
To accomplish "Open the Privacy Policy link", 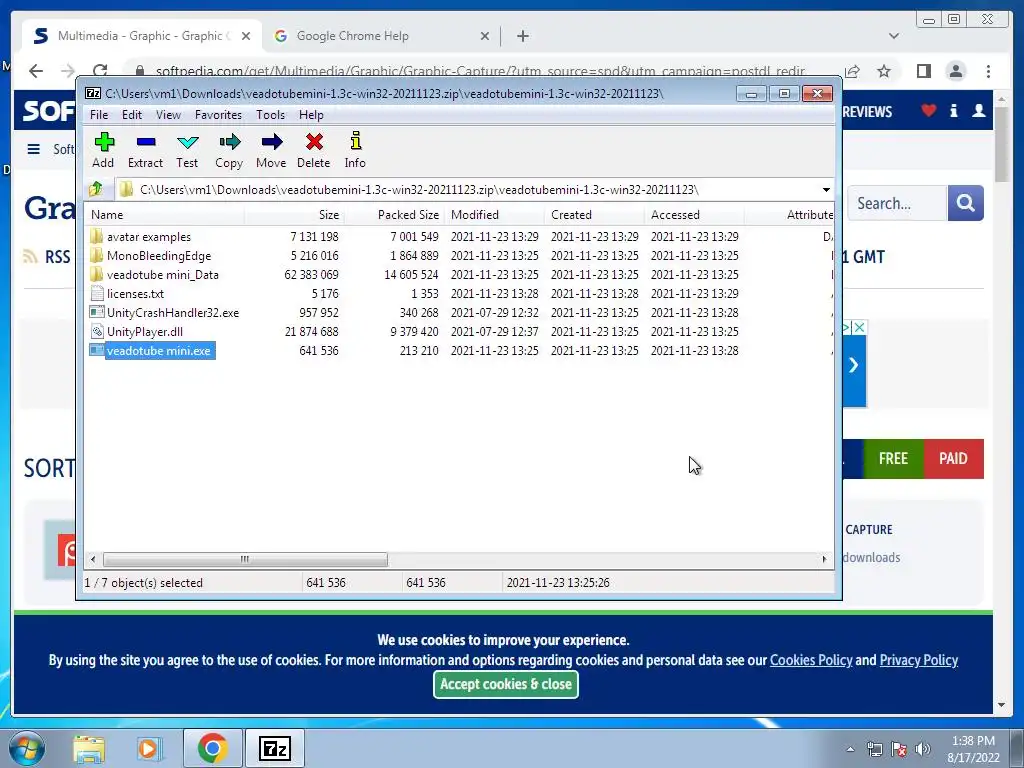I will pos(919,660).
